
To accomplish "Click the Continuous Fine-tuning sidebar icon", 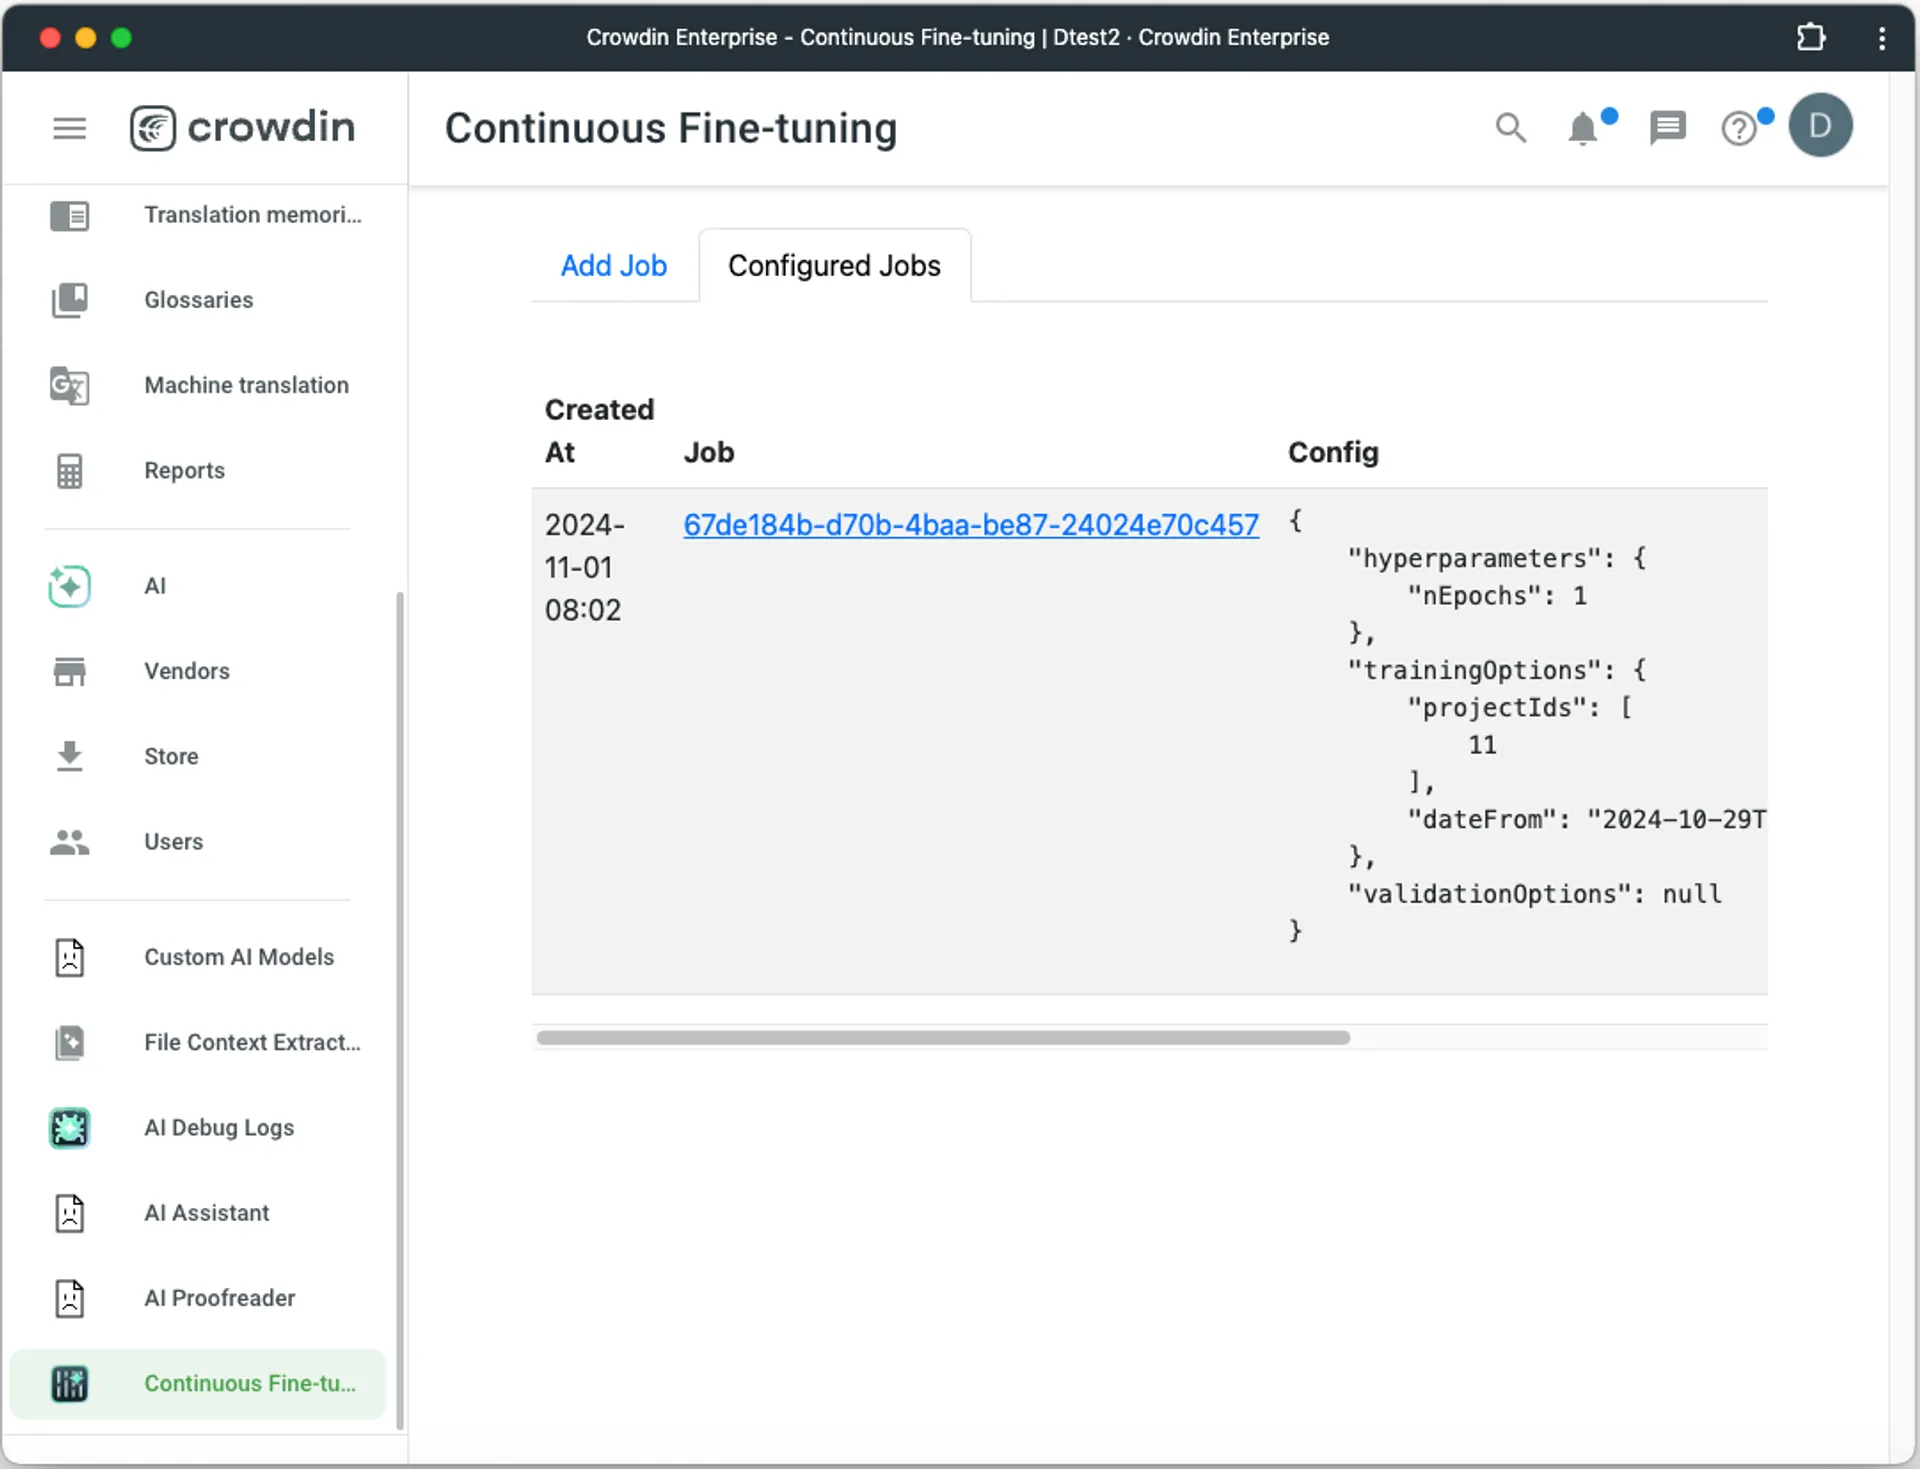I will pos(69,1384).
